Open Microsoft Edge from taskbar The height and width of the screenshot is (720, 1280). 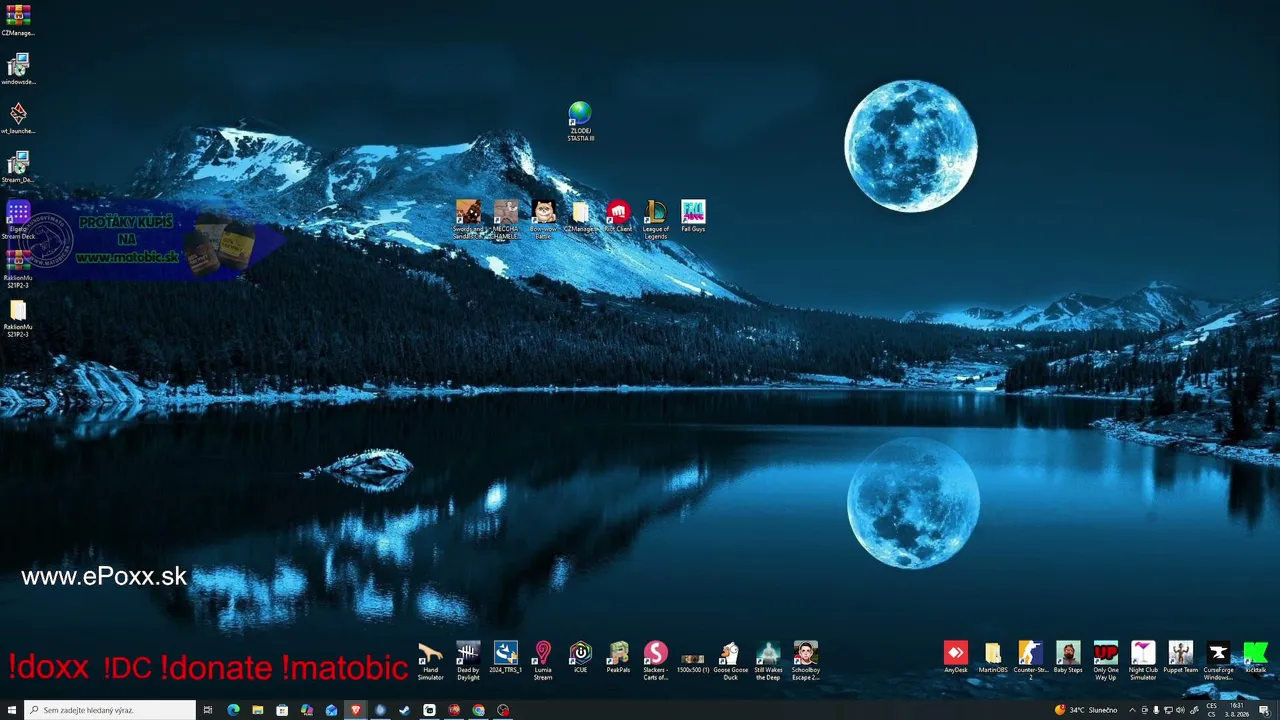pyautogui.click(x=233, y=710)
